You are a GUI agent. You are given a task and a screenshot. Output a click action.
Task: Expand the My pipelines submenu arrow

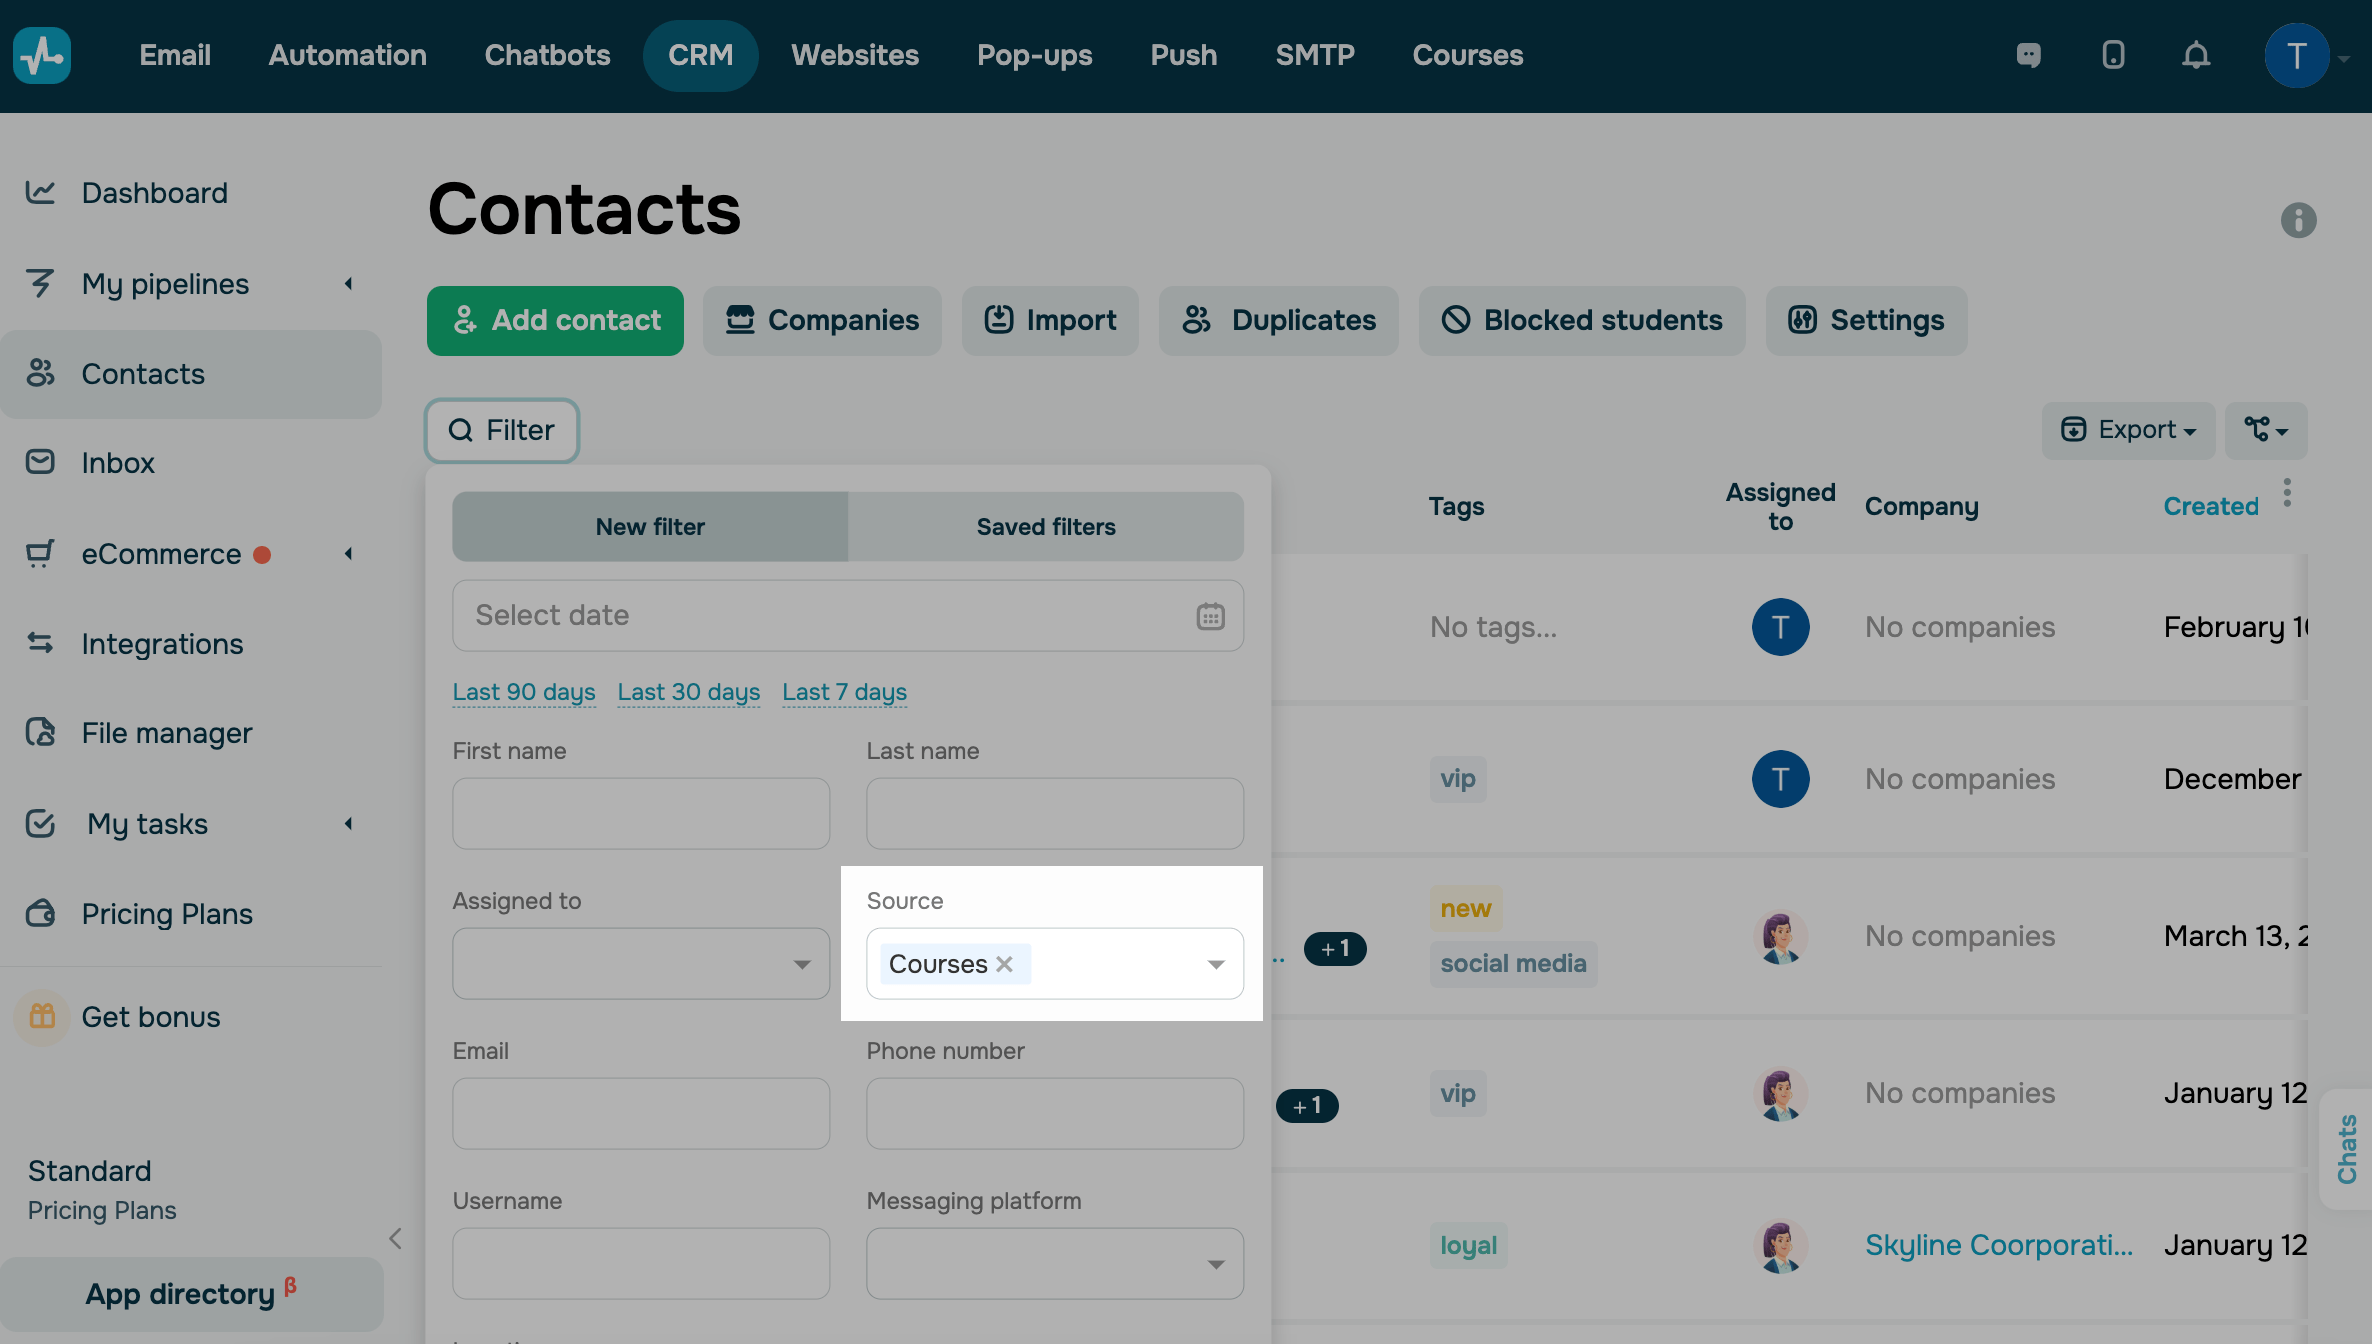(349, 284)
